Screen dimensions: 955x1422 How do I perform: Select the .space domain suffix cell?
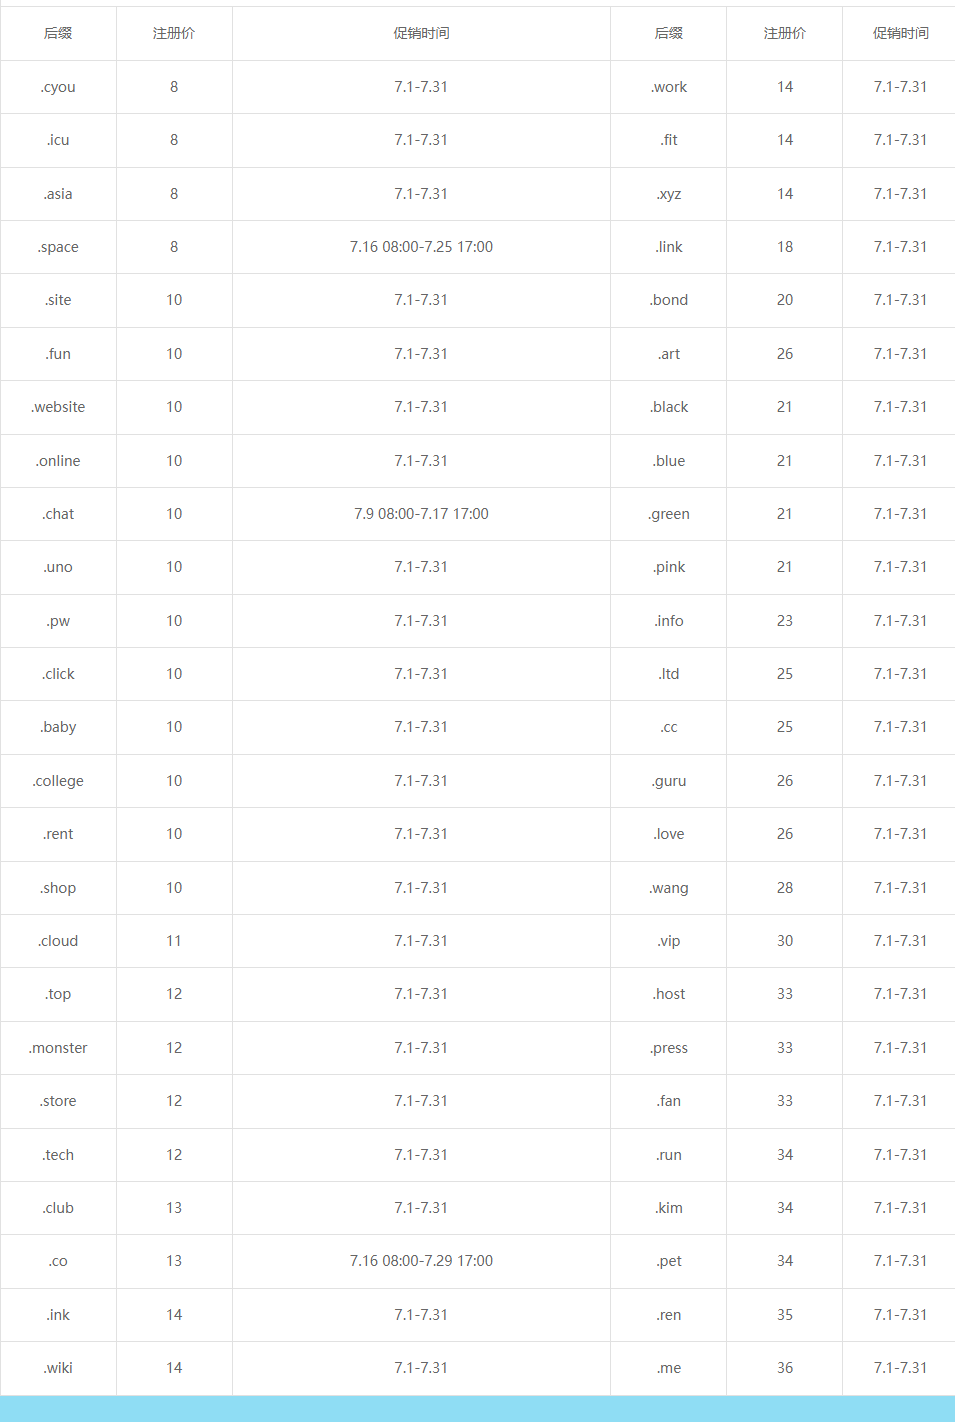click(x=58, y=247)
